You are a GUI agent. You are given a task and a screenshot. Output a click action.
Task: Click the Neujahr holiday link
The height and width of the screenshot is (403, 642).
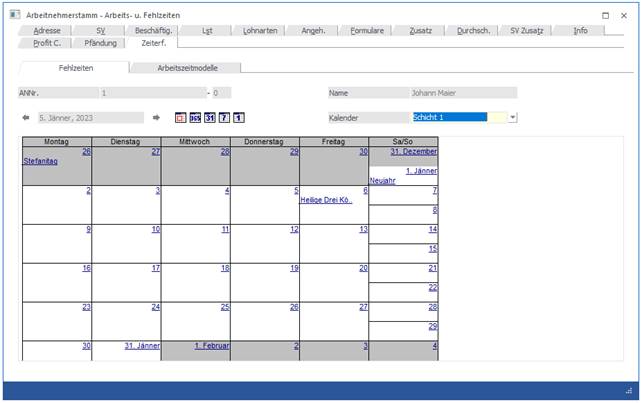click(383, 181)
